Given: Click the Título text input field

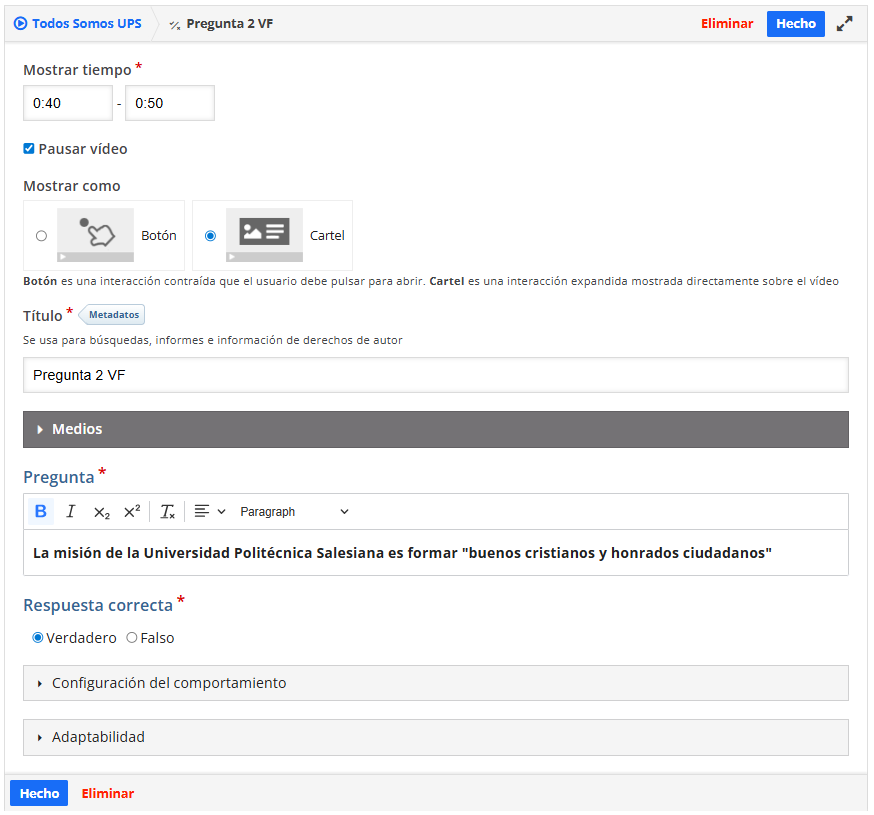Looking at the screenshot, I should [435, 375].
